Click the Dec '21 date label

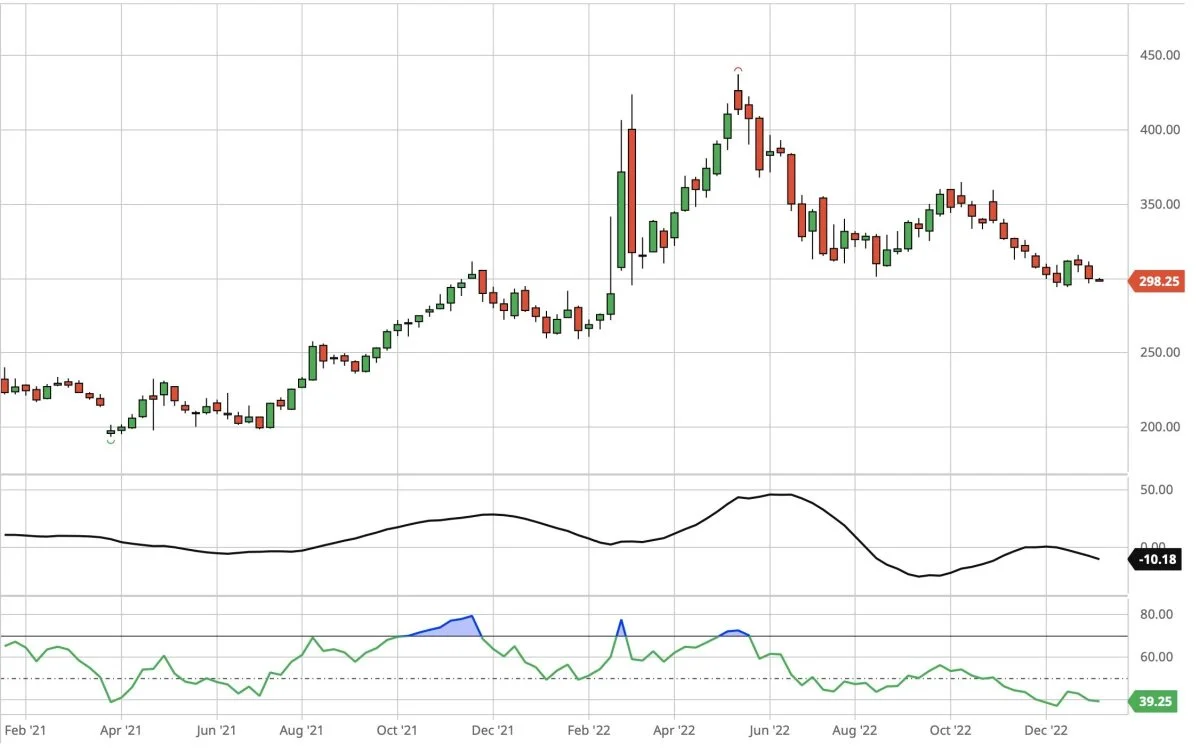point(491,732)
